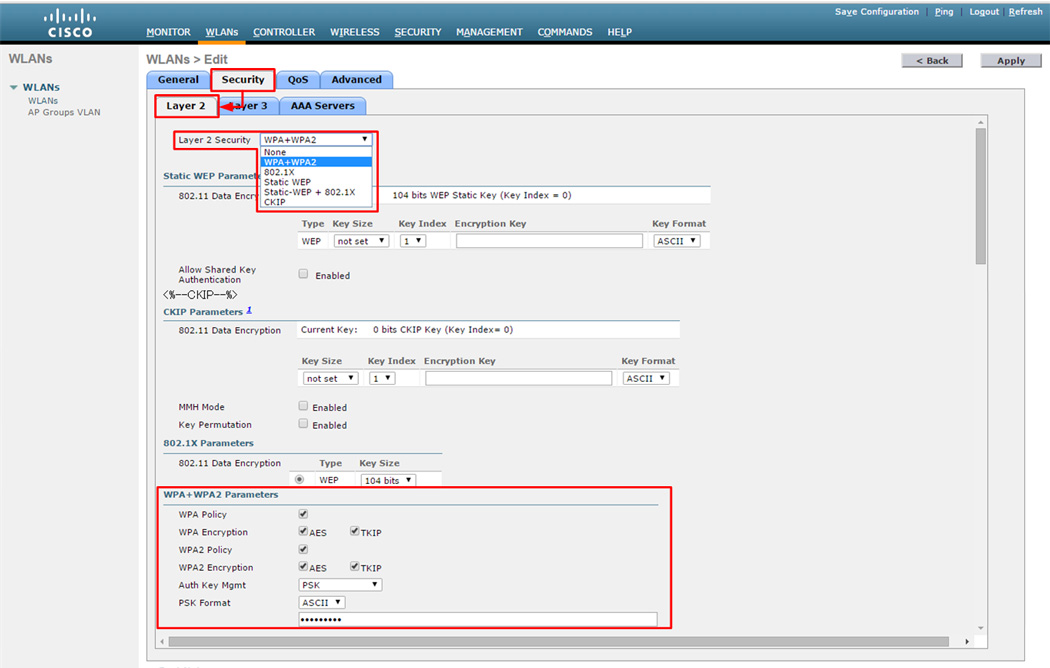This screenshot has width=1050, height=668.
Task: Click the Apply button
Action: pyautogui.click(x=1010, y=61)
